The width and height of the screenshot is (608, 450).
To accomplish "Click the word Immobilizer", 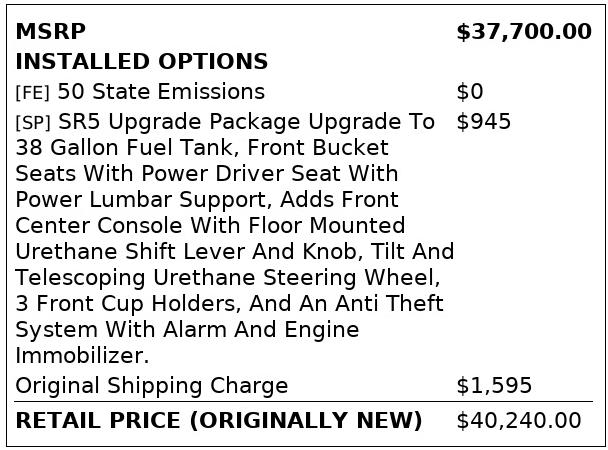I will [82, 356].
